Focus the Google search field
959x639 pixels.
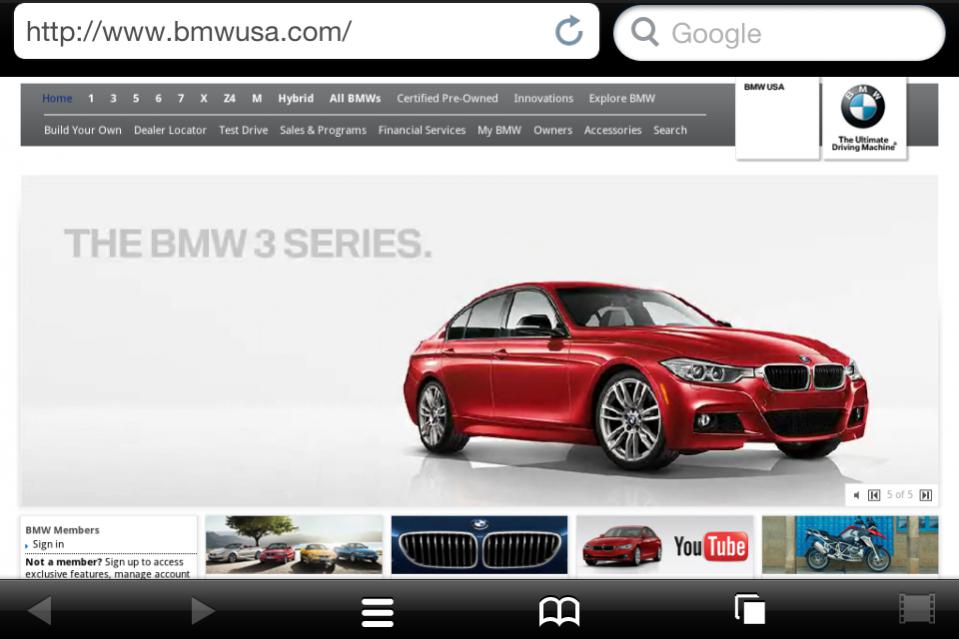coord(780,33)
